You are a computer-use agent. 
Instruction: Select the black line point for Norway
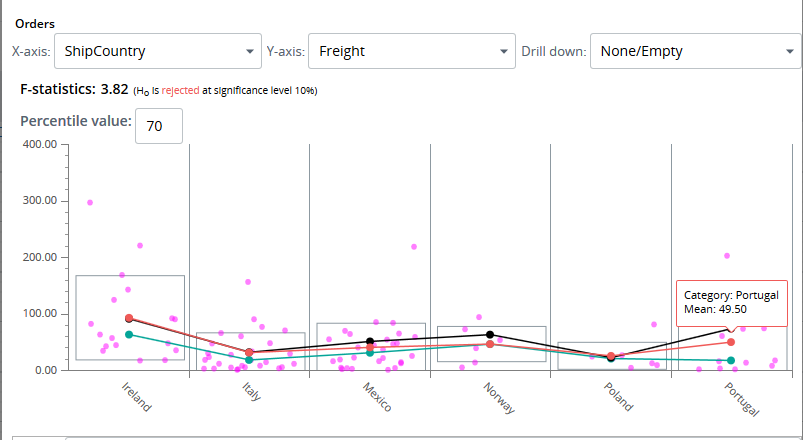[490, 335]
